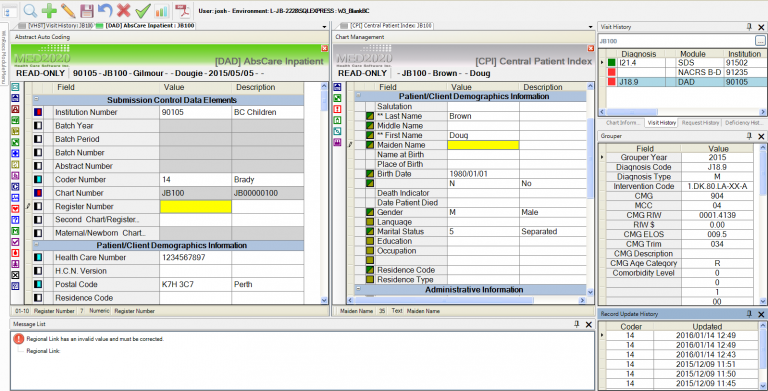Click the green plus add record icon
Screen dimensions: 768x391
click(49, 10)
